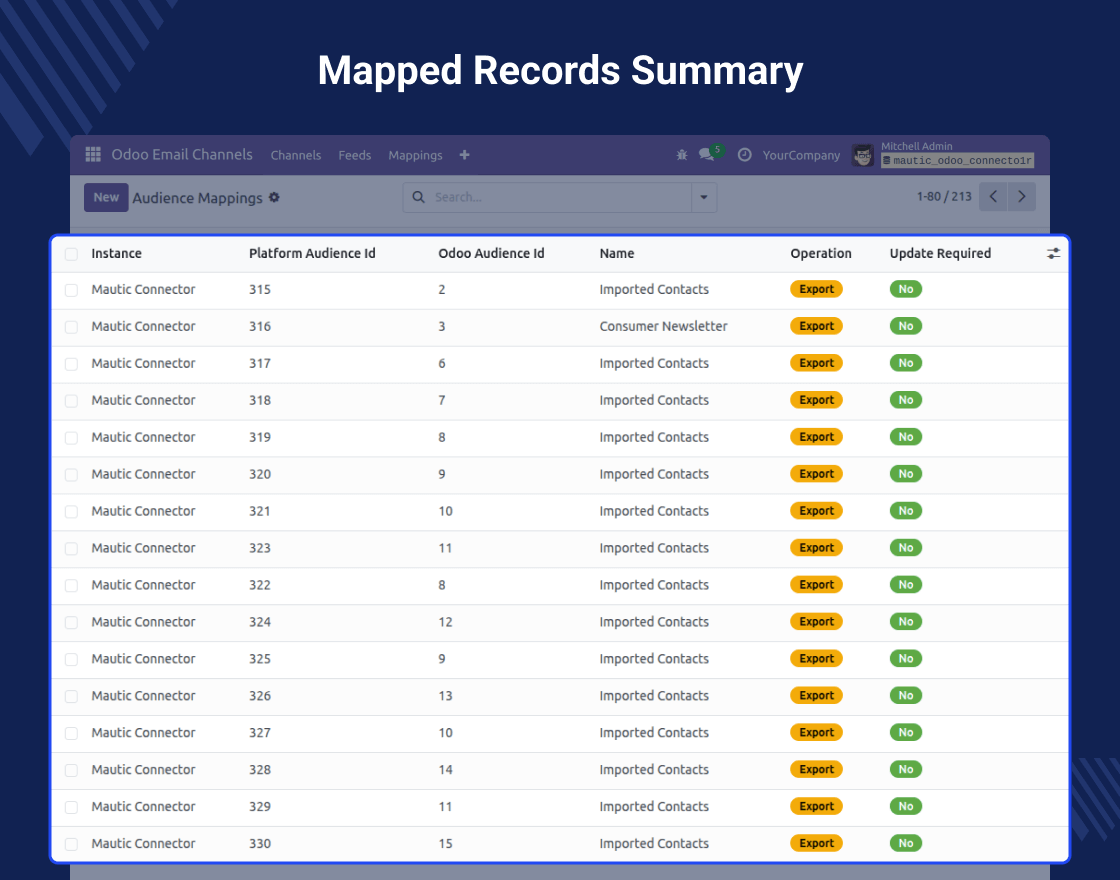Viewport: 1120px width, 880px height.
Task: Click the Export badge in row 316
Action: pyautogui.click(x=816, y=326)
